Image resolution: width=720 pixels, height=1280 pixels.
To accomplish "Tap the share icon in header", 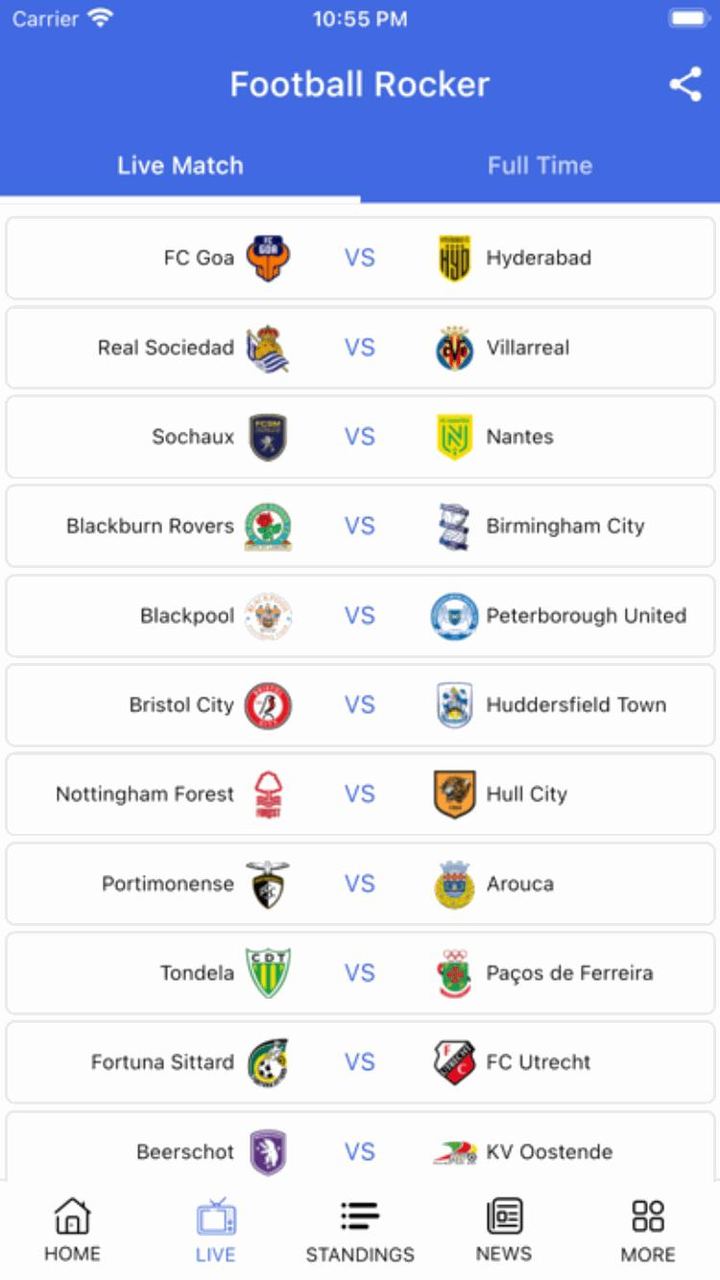I will pyautogui.click(x=686, y=85).
